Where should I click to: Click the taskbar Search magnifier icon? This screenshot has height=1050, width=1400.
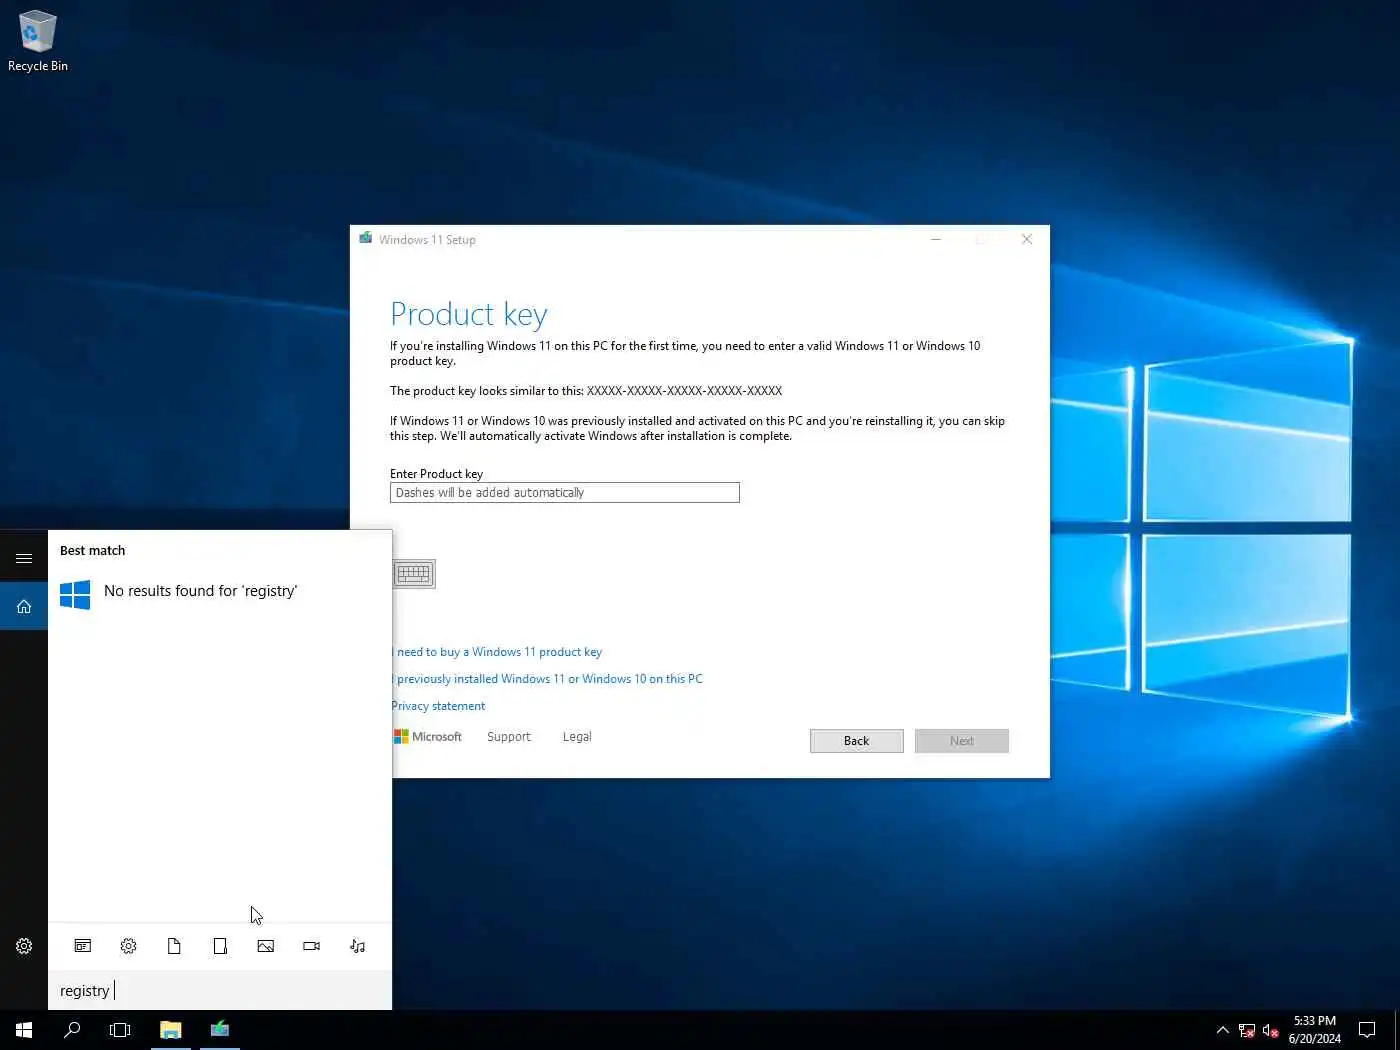(x=72, y=1030)
